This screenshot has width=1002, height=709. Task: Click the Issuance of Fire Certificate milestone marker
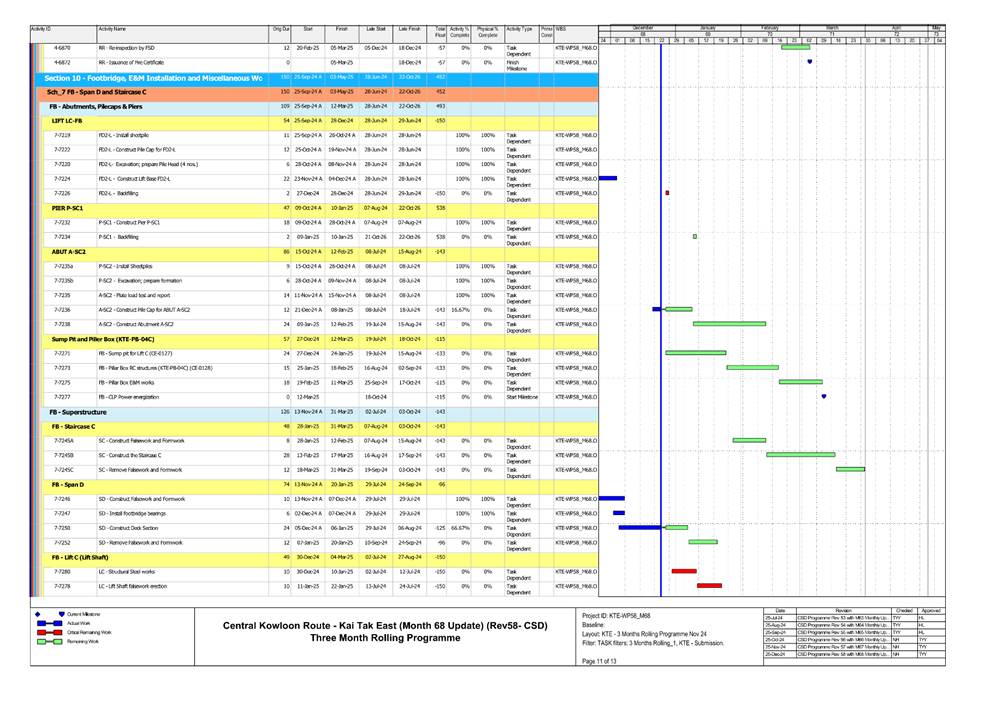click(809, 61)
